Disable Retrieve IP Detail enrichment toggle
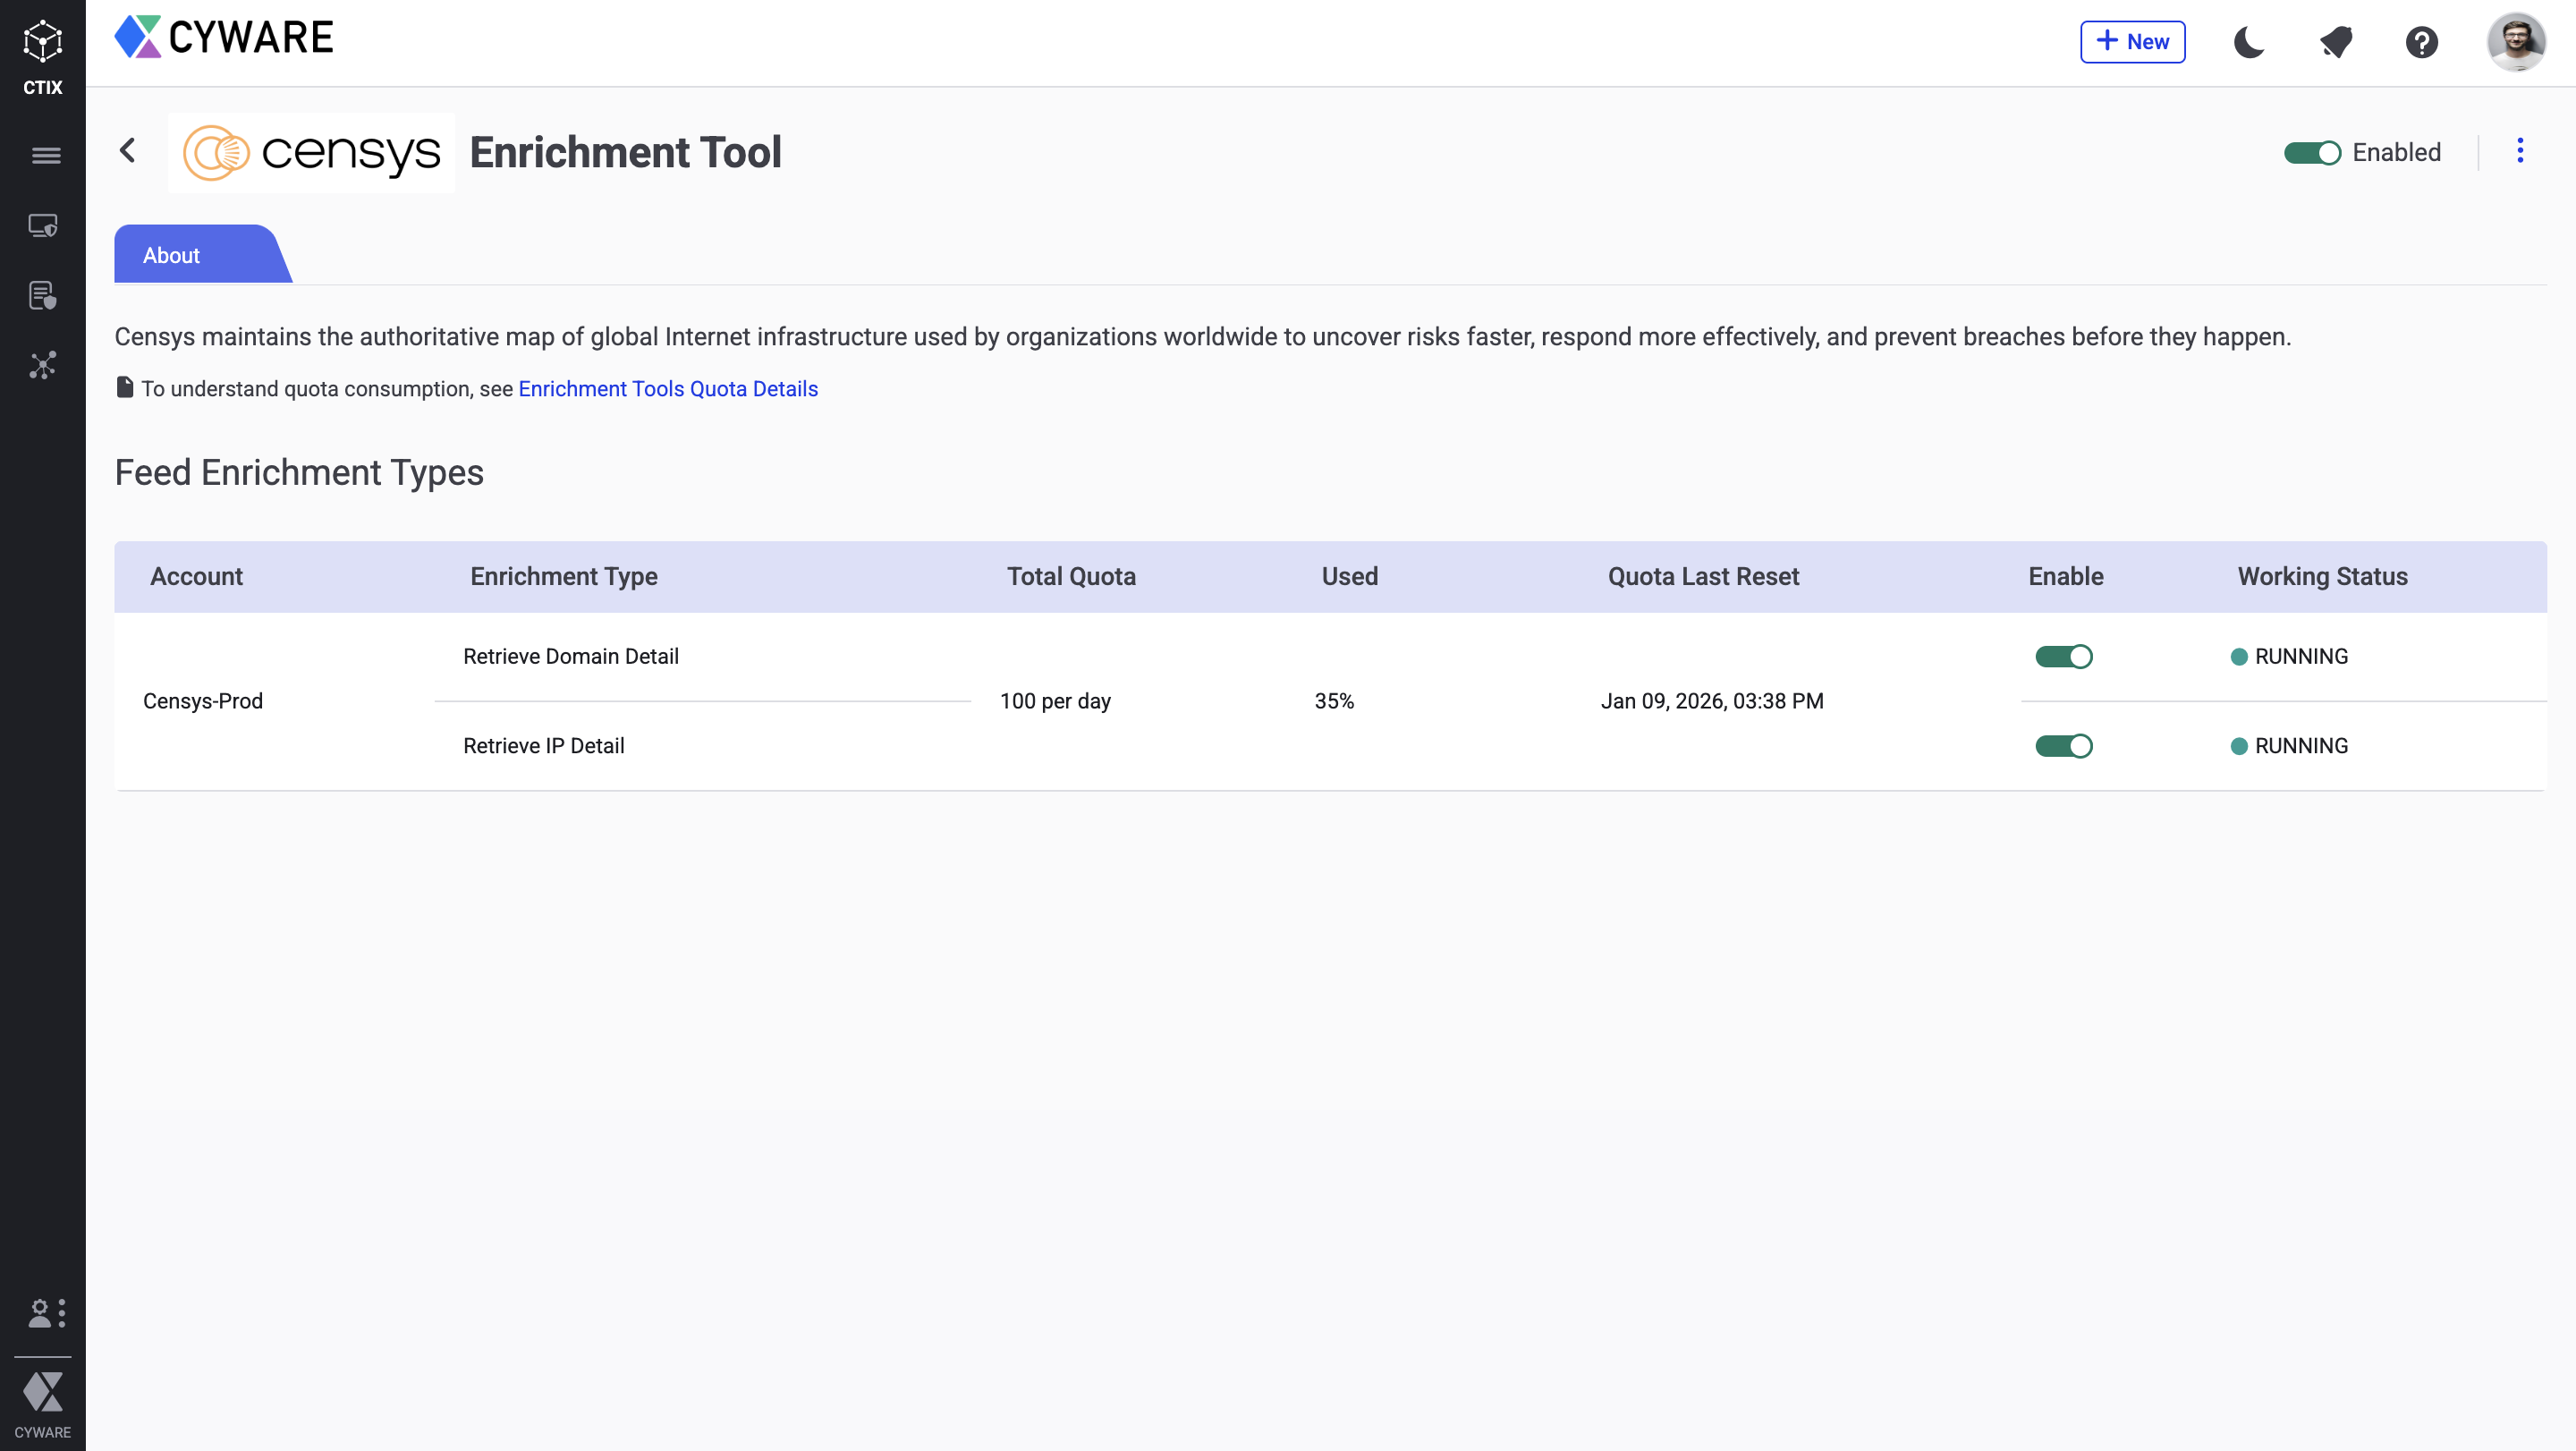Viewport: 2576px width, 1451px height. (2063, 746)
